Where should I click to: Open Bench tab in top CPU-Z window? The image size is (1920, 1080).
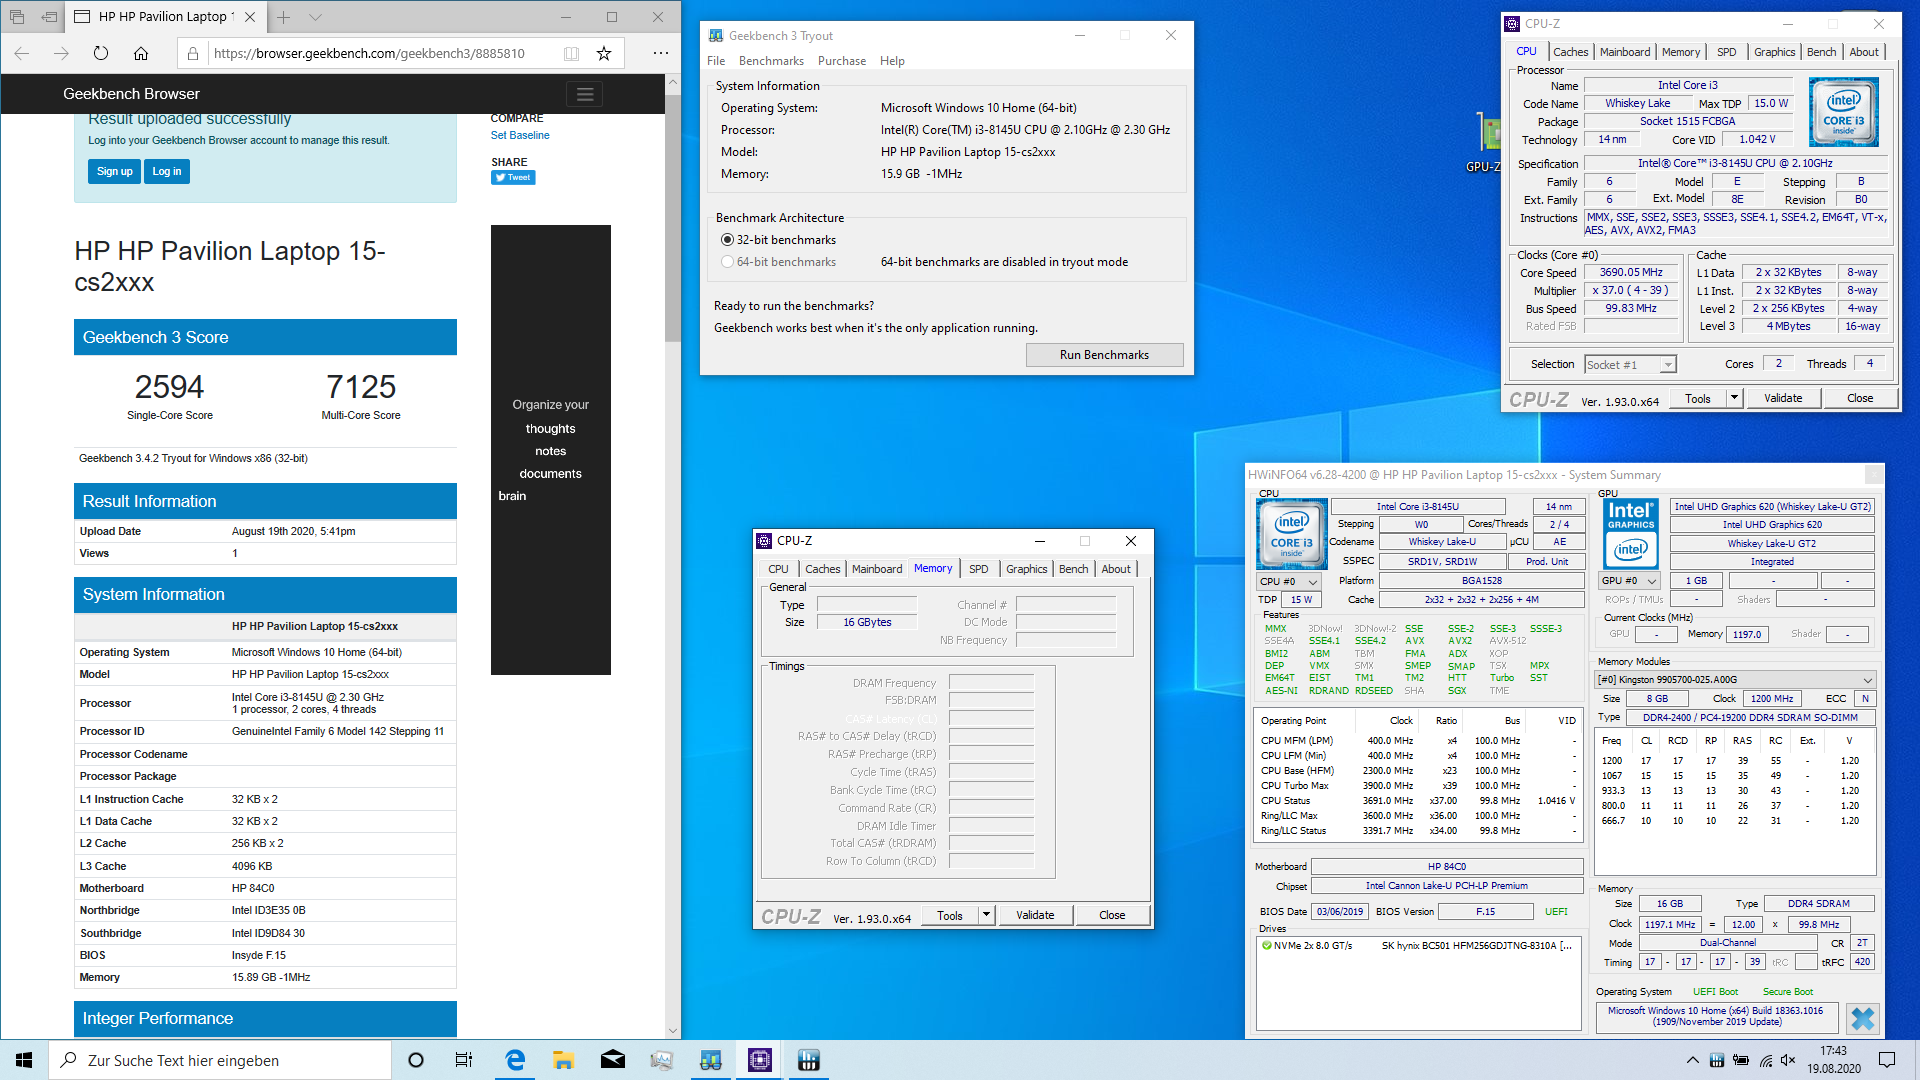pyautogui.click(x=1821, y=52)
